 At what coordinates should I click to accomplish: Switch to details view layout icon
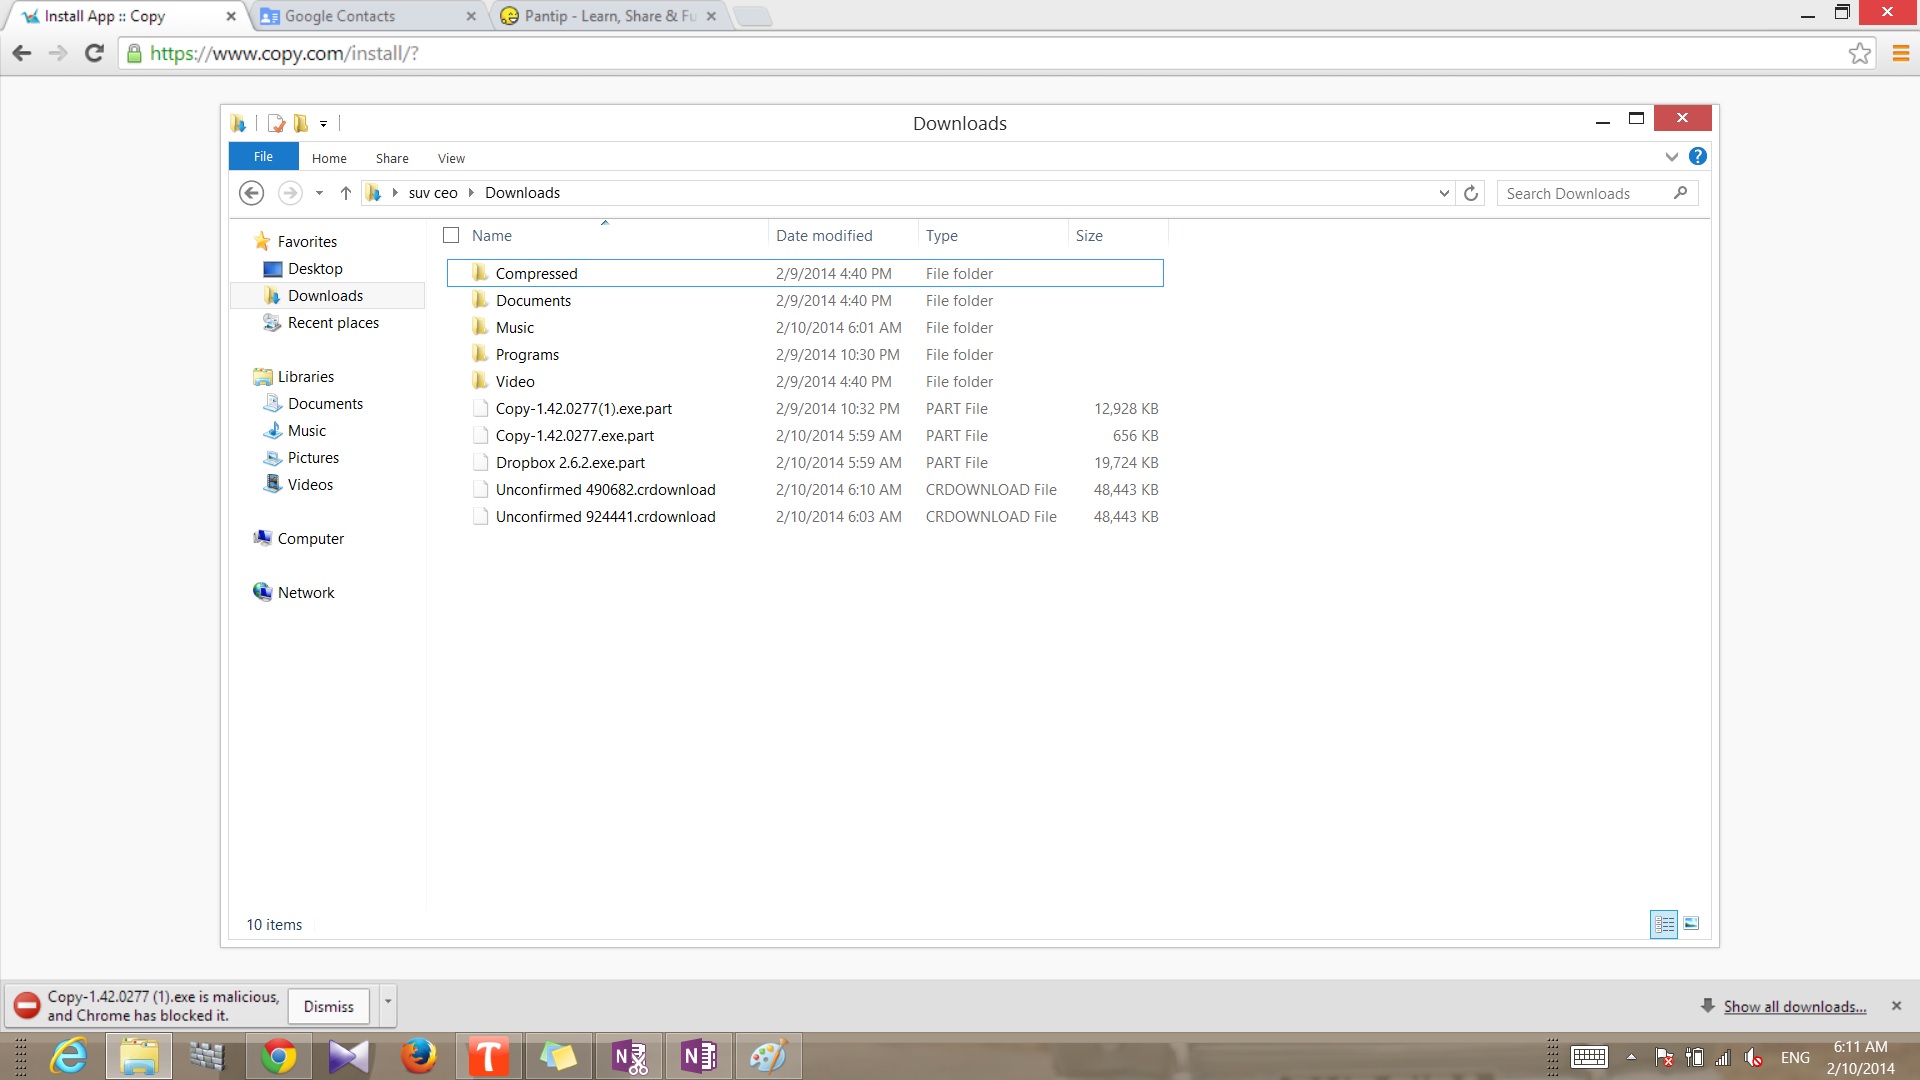(1663, 924)
